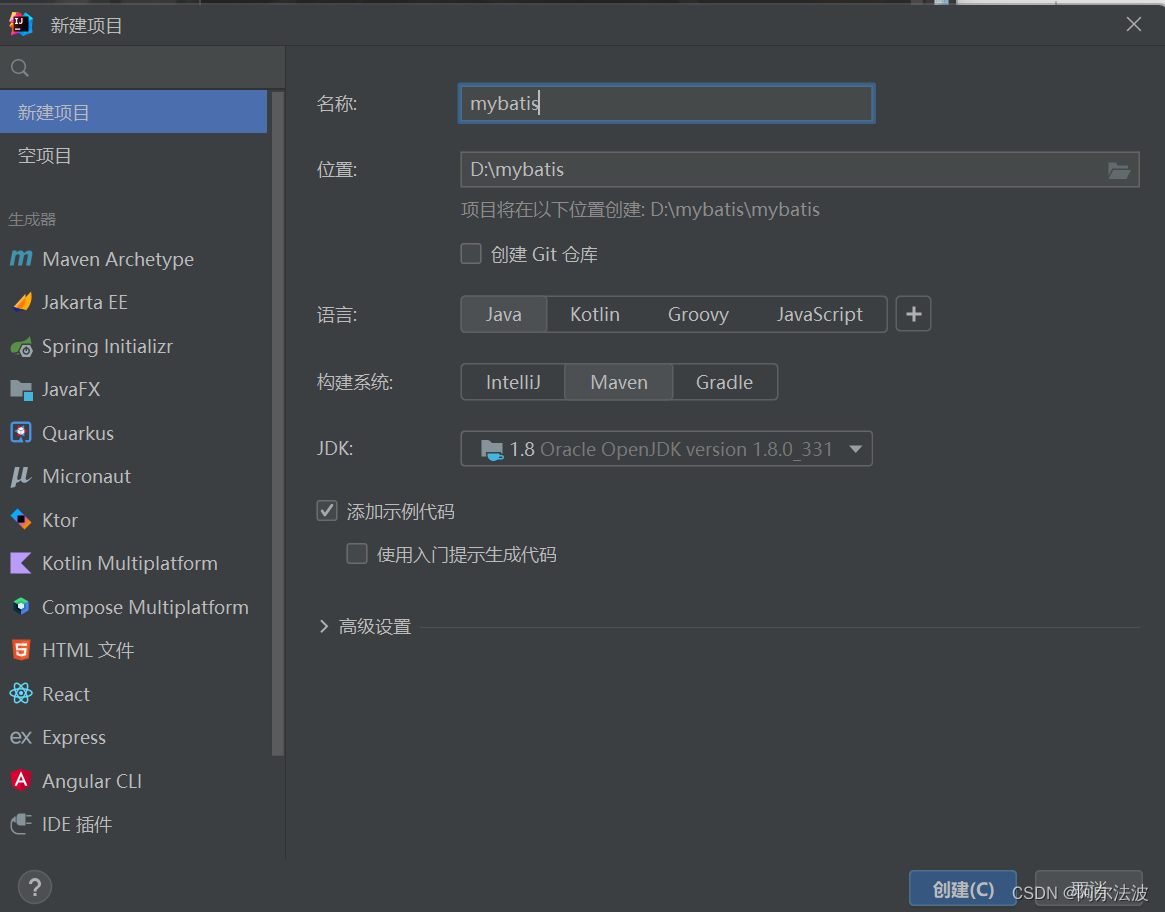The height and width of the screenshot is (912, 1165).
Task: Click the Spring Initializr leaf icon
Action: pyautogui.click(x=22, y=346)
